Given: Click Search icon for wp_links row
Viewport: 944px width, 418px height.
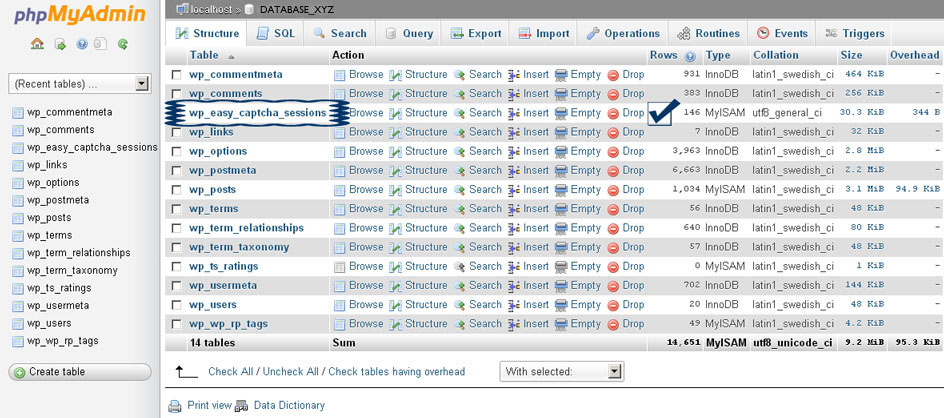Looking at the screenshot, I should tap(459, 133).
